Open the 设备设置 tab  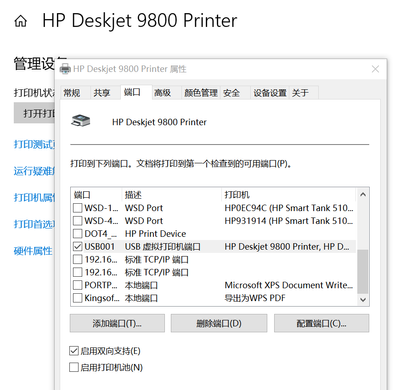270,93
